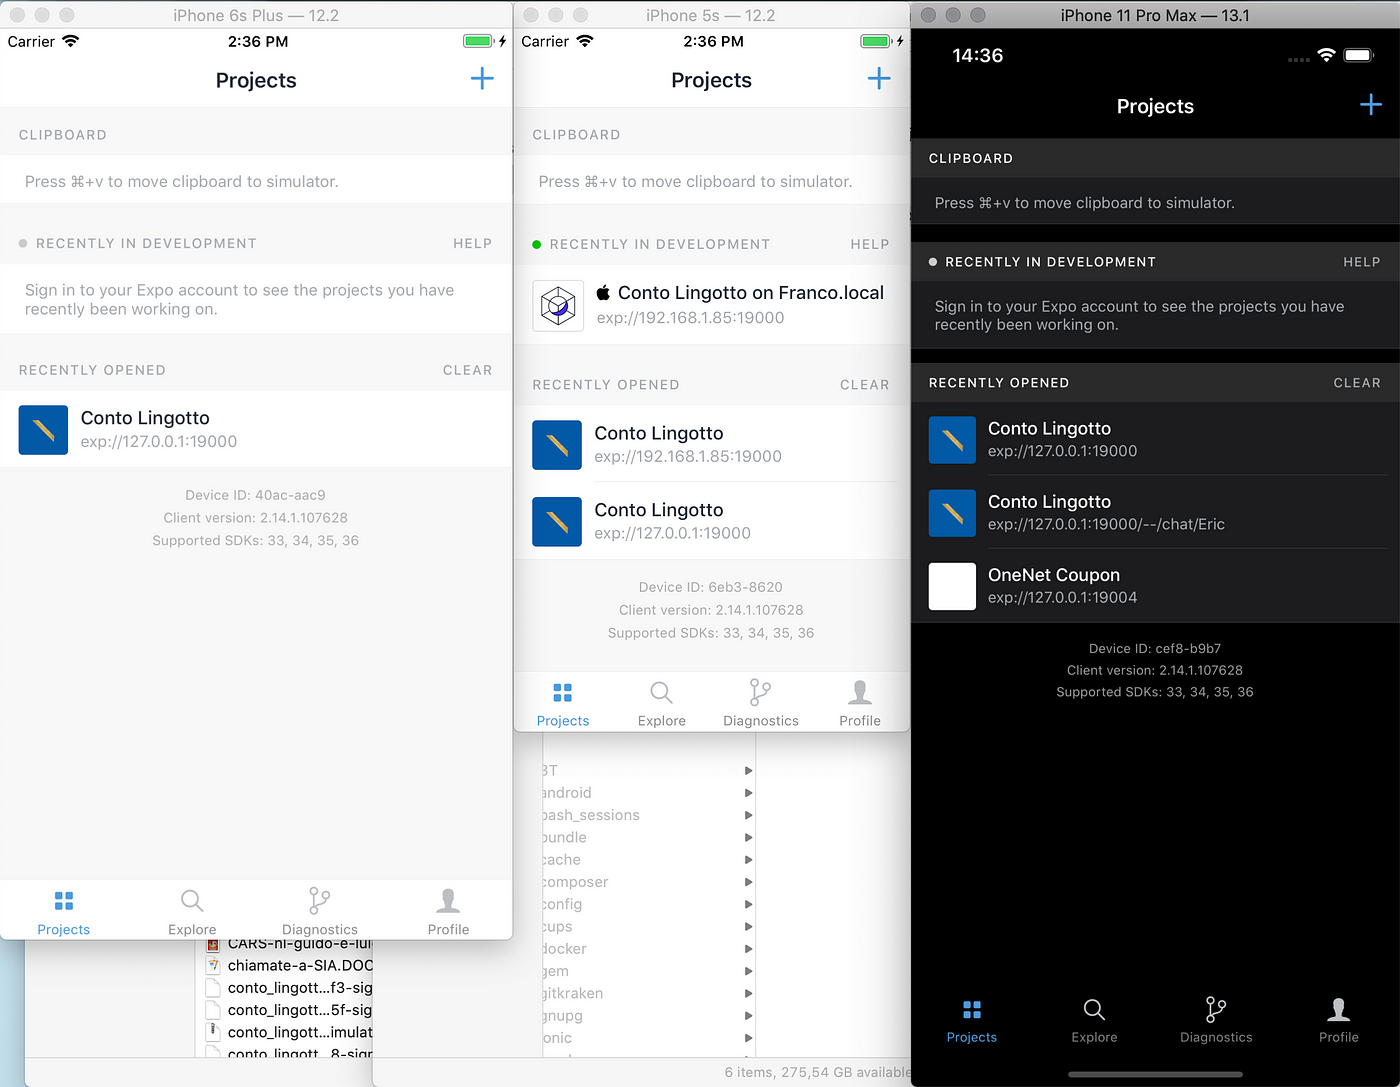Open OneNet Coupon project in iPhone 11 Pro Max

[1155, 586]
